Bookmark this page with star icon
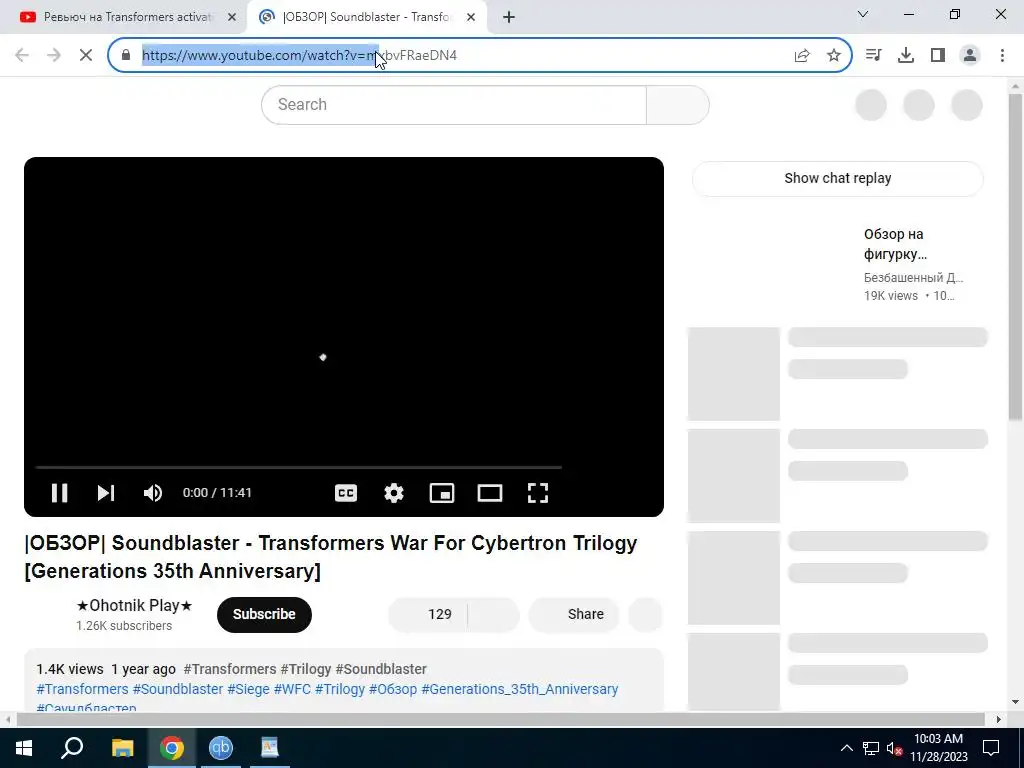 833,56
